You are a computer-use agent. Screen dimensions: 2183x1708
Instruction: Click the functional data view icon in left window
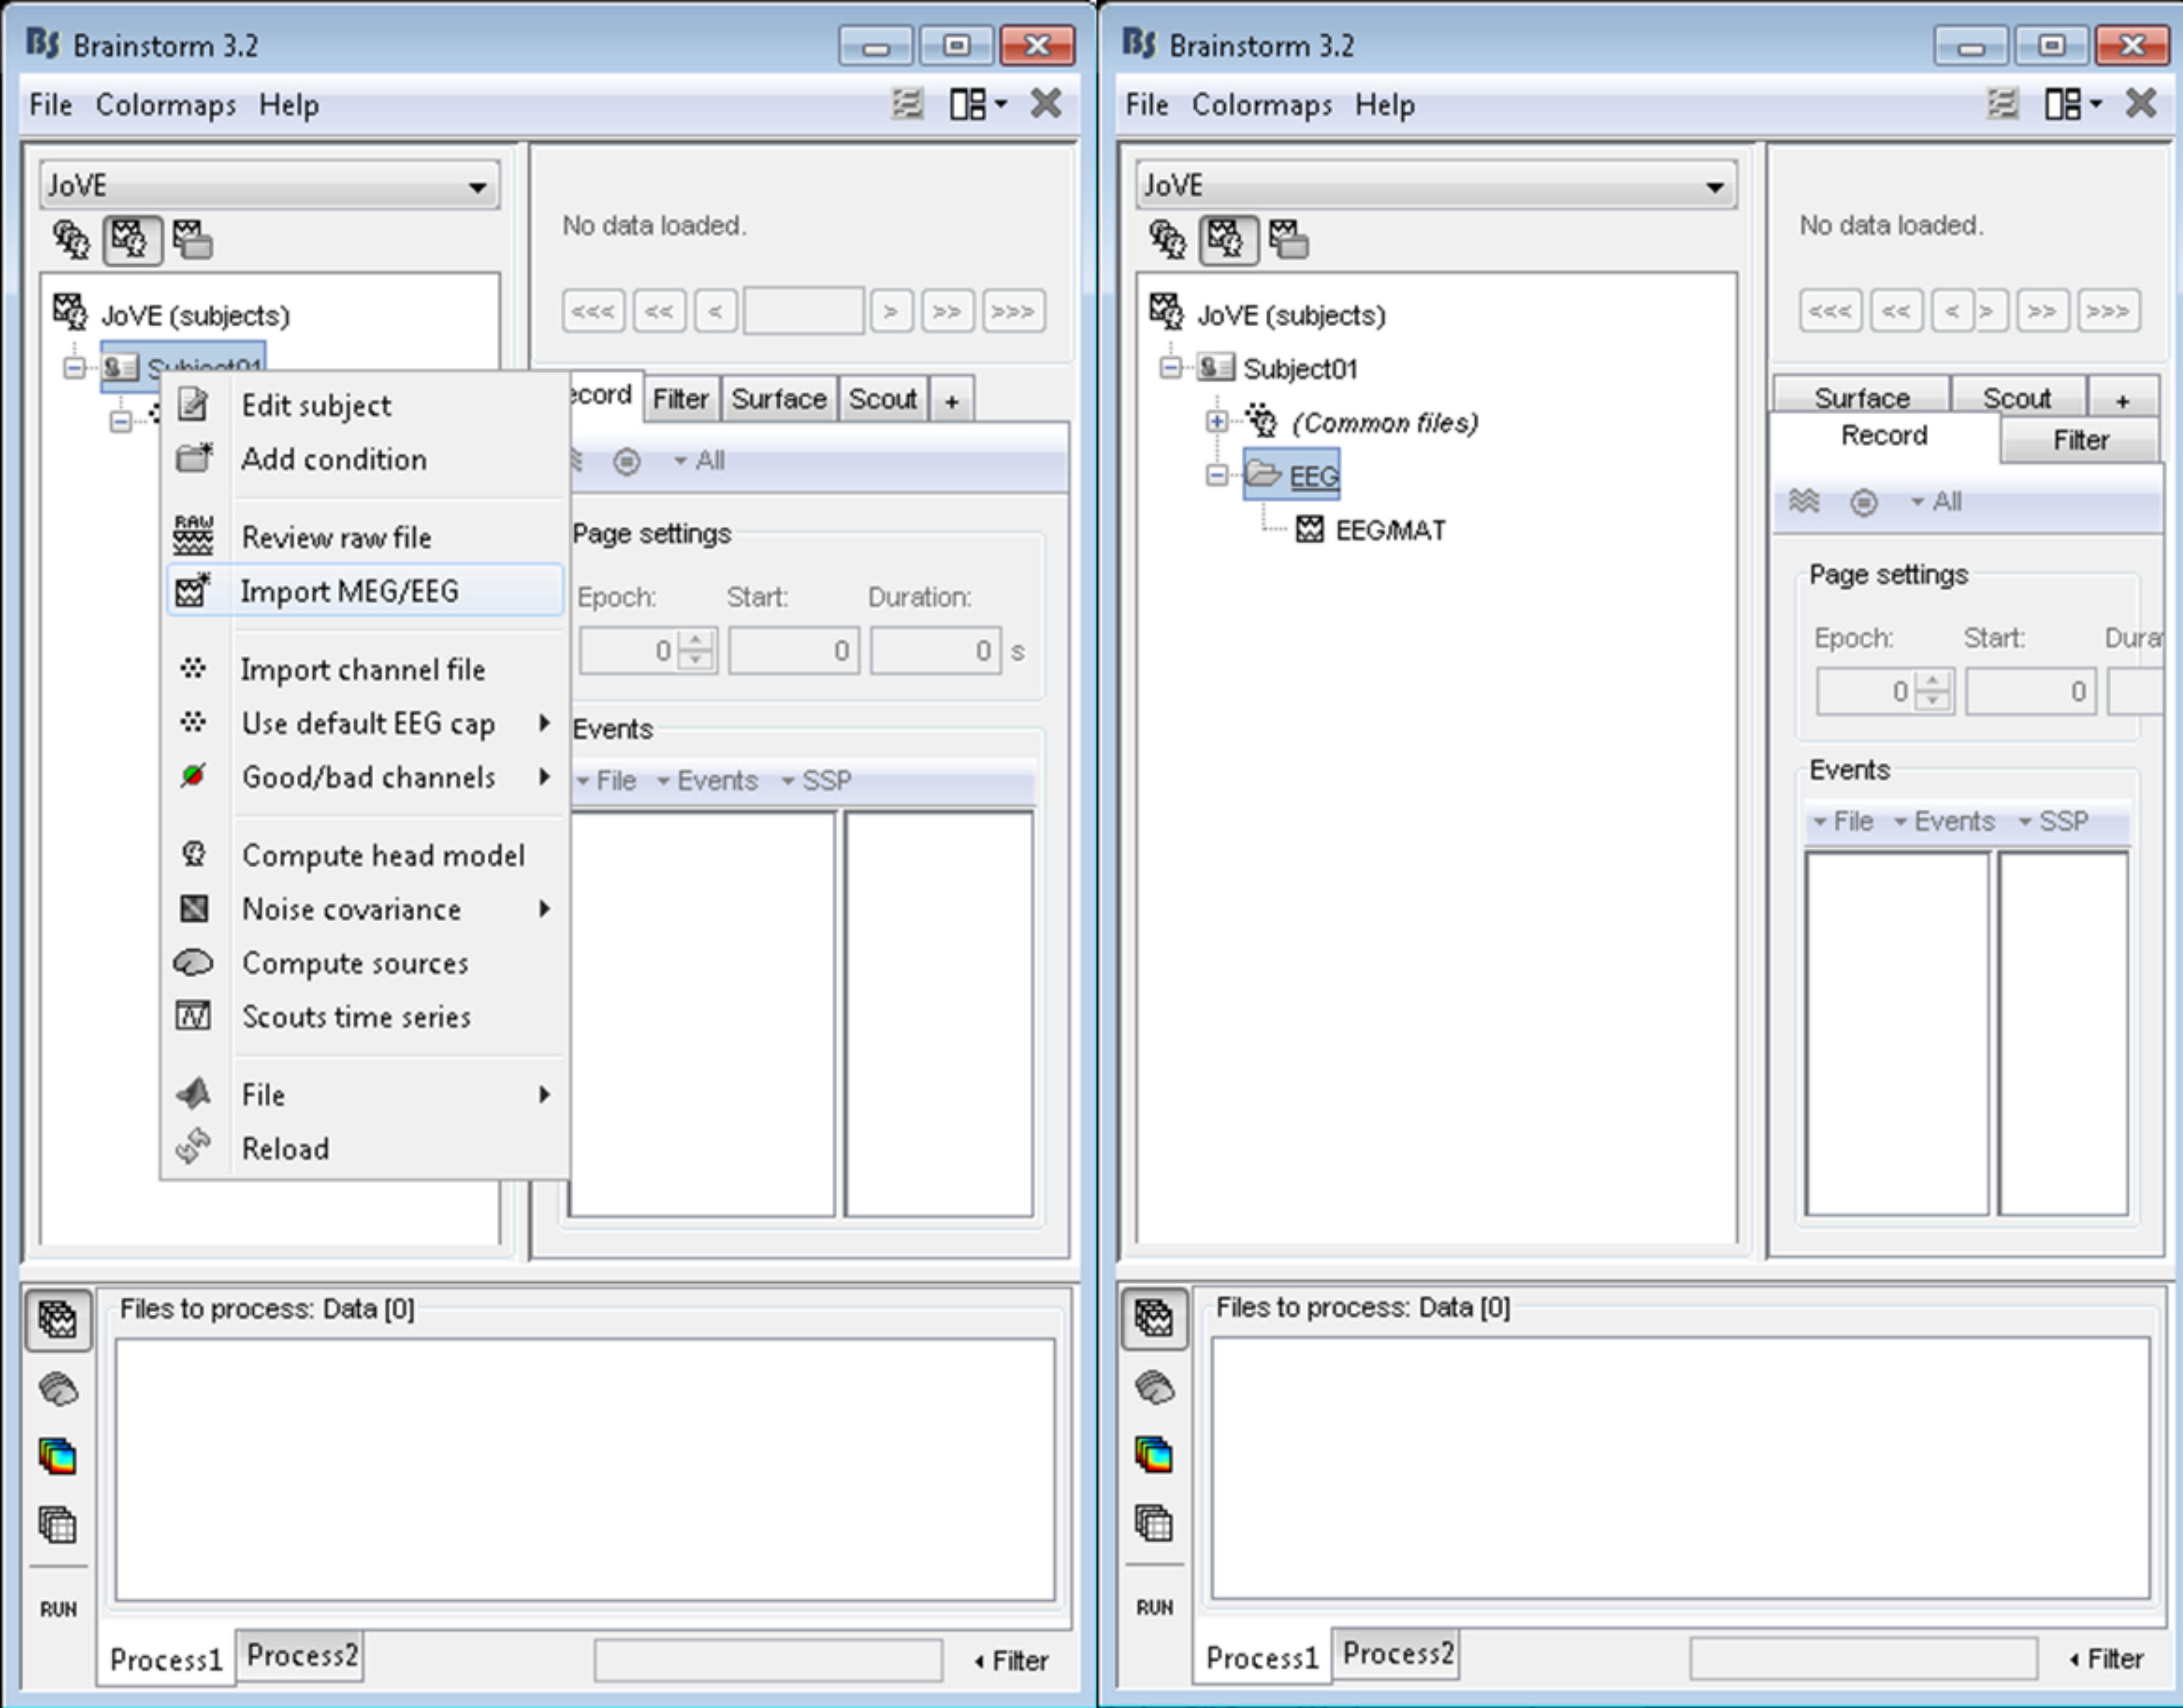[x=132, y=240]
